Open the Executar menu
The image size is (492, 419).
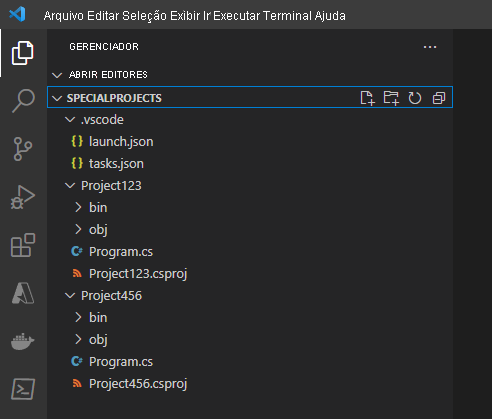(236, 16)
